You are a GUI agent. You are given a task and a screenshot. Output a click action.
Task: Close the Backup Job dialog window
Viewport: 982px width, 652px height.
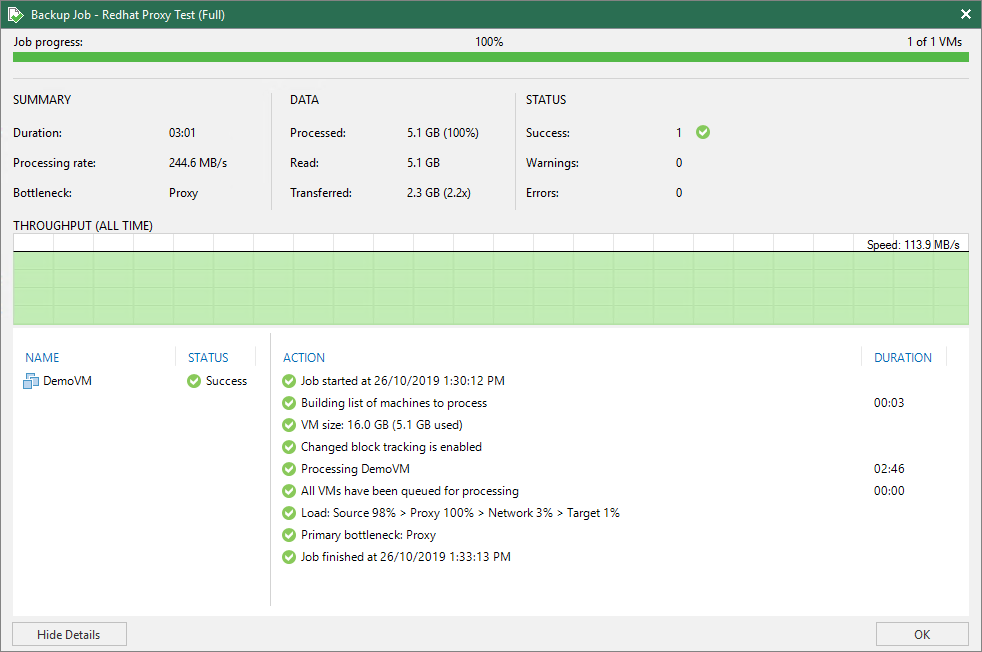965,14
